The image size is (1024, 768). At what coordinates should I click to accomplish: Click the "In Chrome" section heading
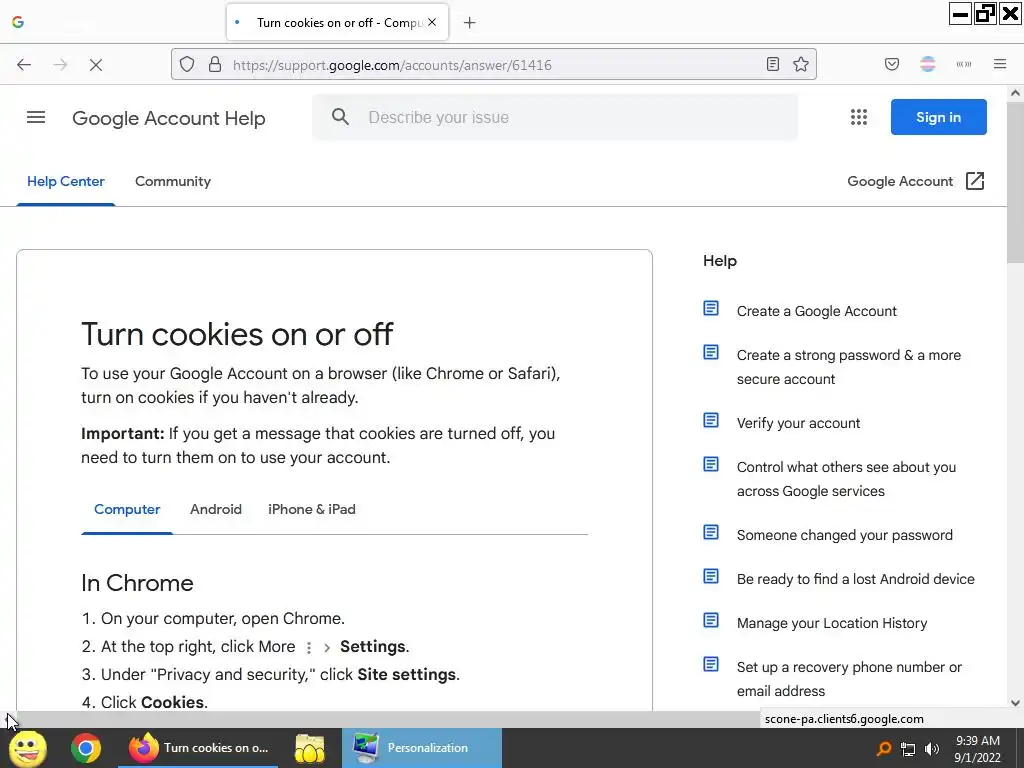pos(137,583)
